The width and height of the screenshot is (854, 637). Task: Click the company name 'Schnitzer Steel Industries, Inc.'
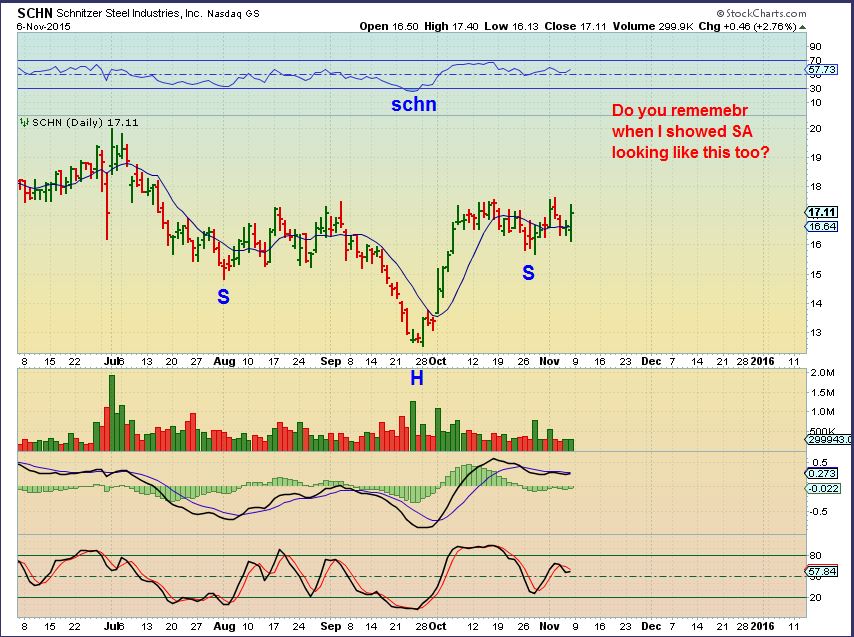coord(129,13)
